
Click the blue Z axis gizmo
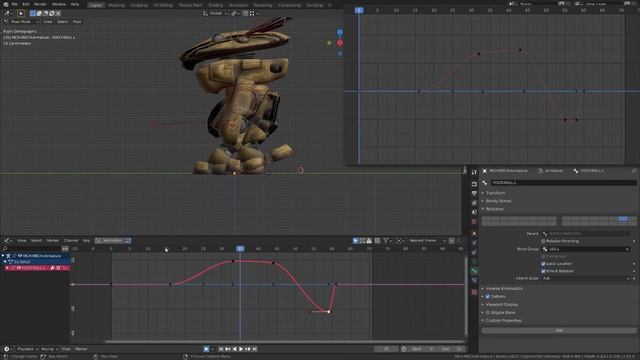pyautogui.click(x=340, y=32)
